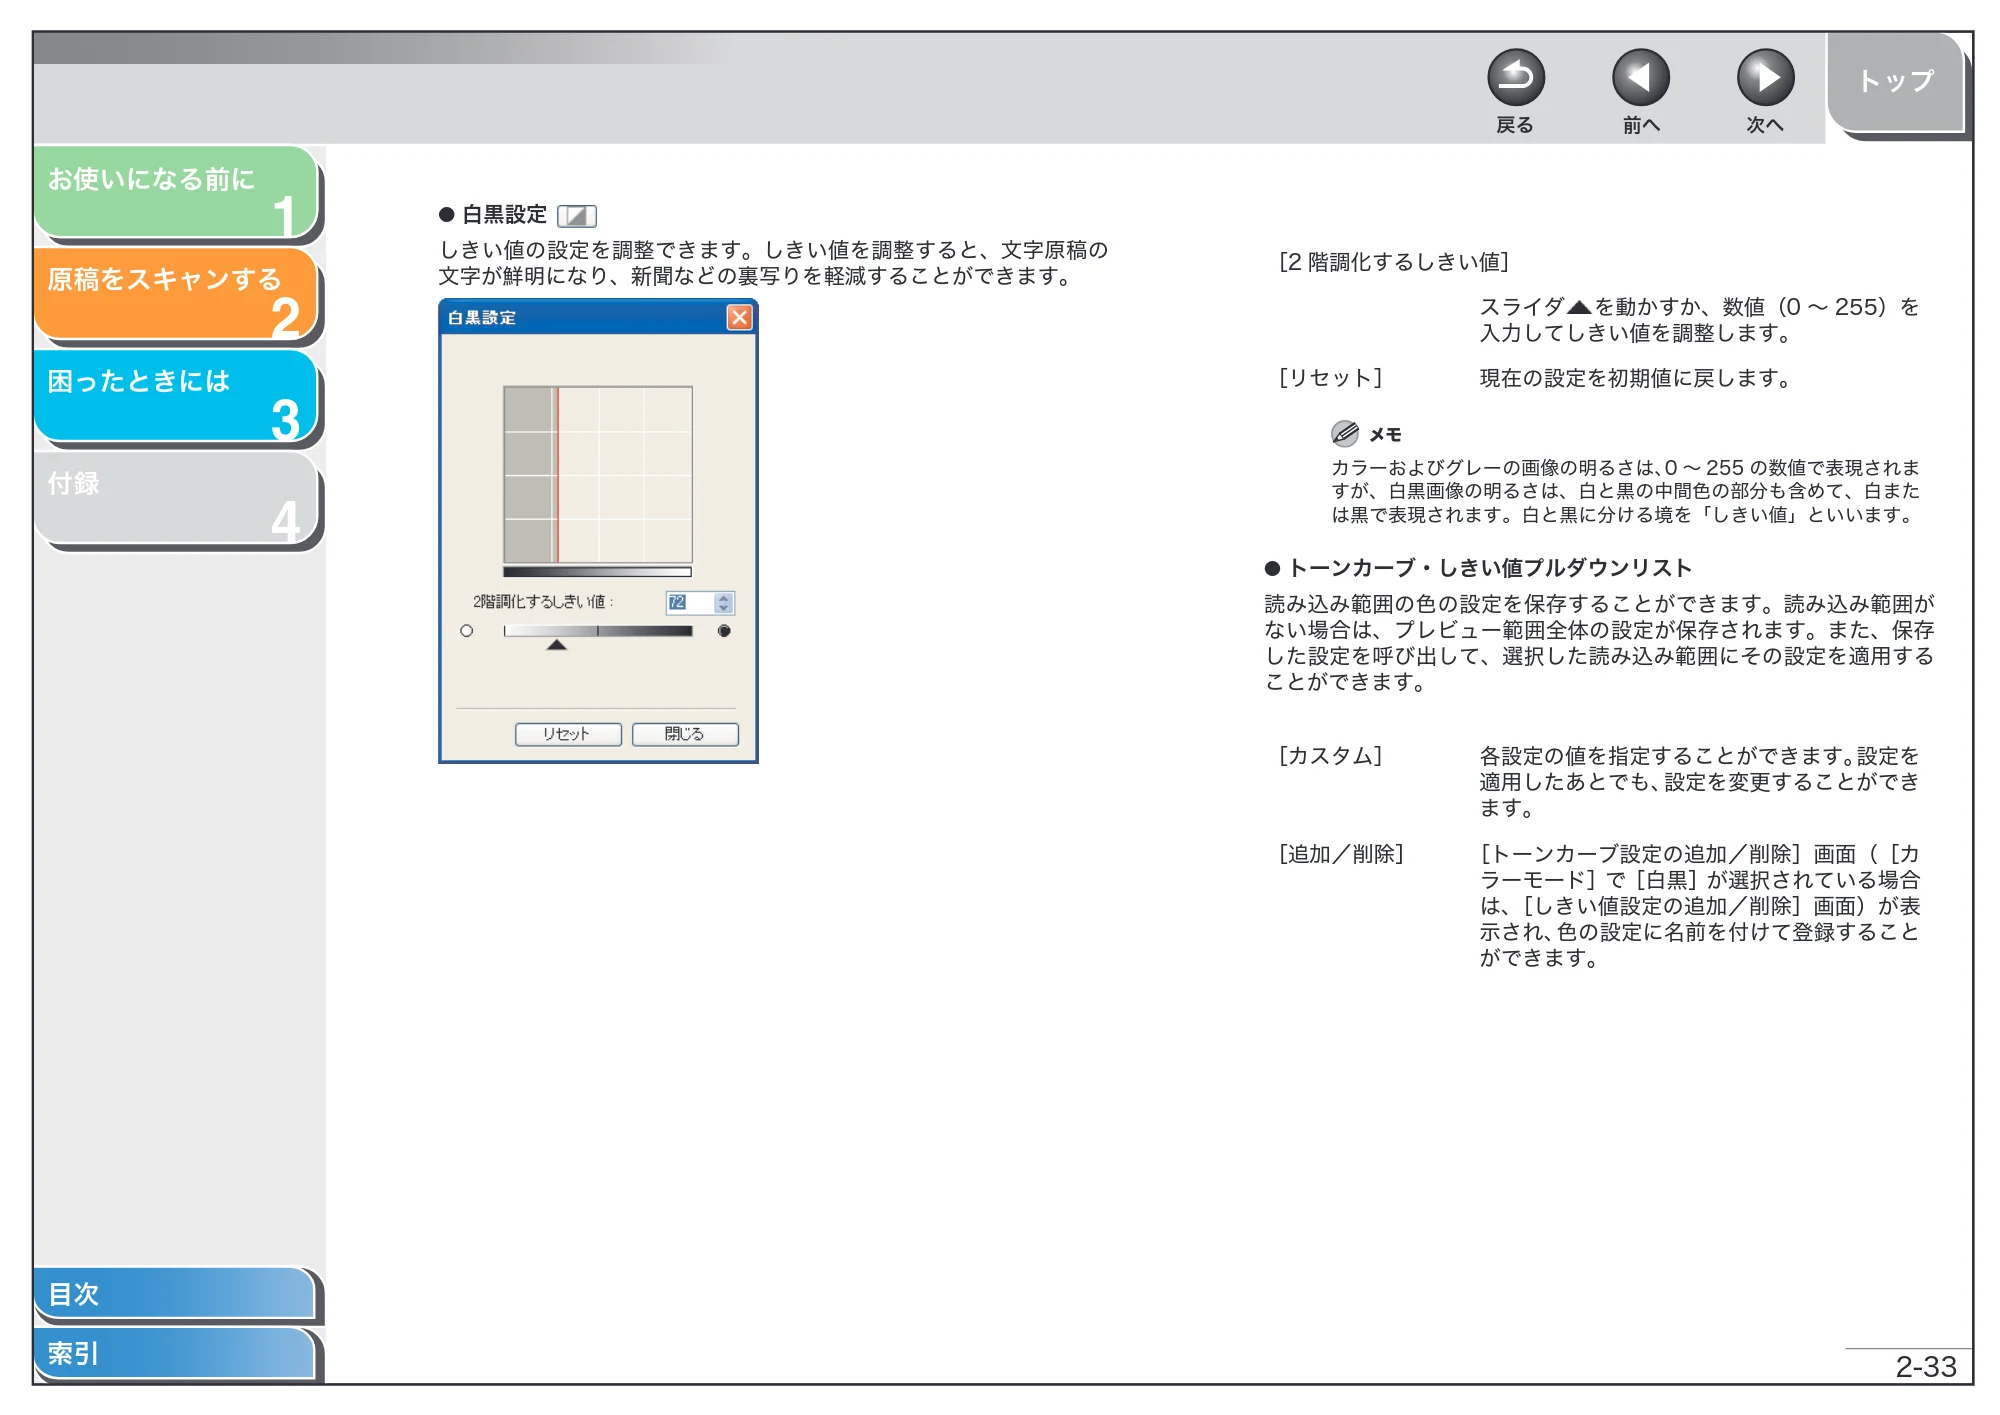2000x1415 pixels.
Task: Click the gradient threshold slider track
Action: click(x=598, y=631)
